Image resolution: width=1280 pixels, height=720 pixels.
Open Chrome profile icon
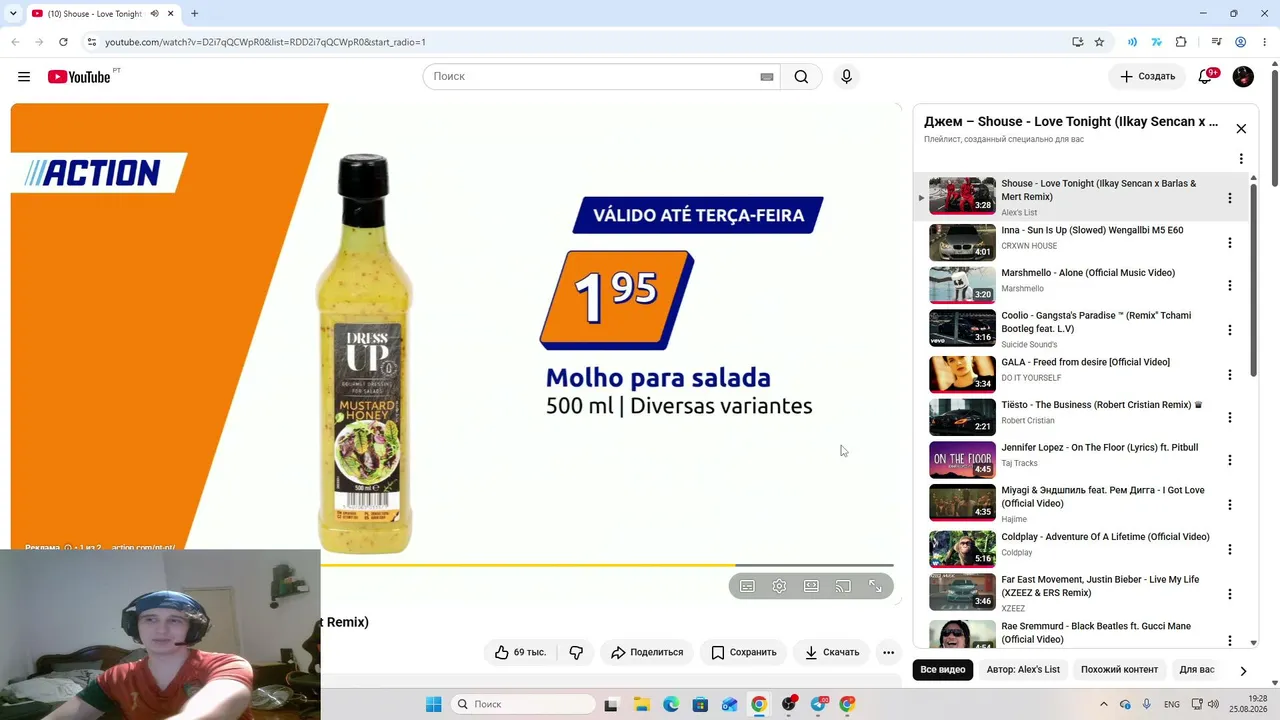(x=1240, y=42)
